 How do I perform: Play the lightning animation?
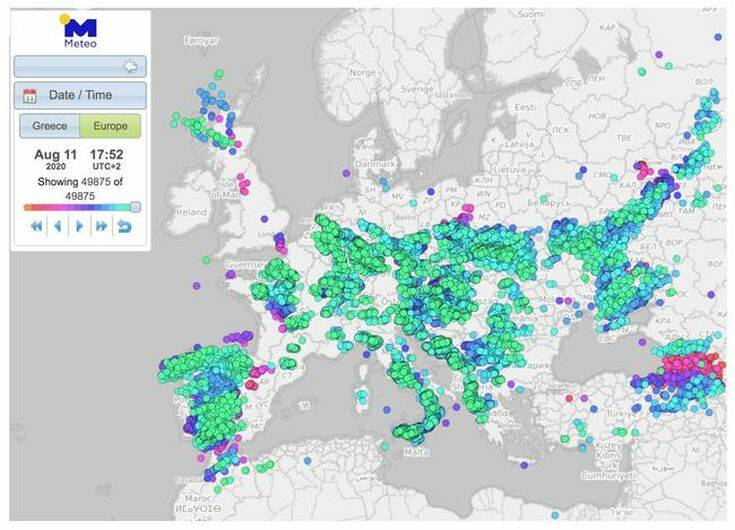click(79, 227)
